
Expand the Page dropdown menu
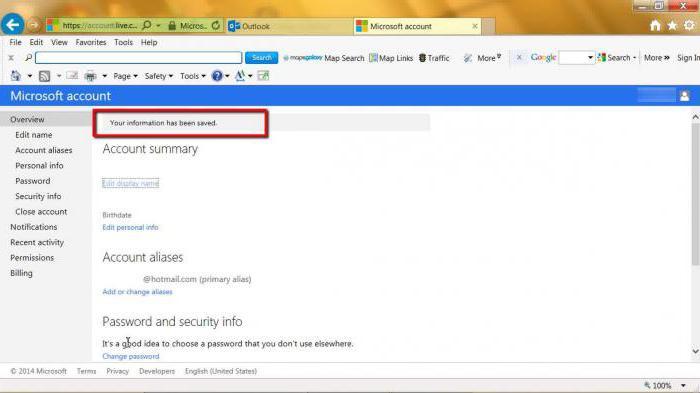point(125,76)
